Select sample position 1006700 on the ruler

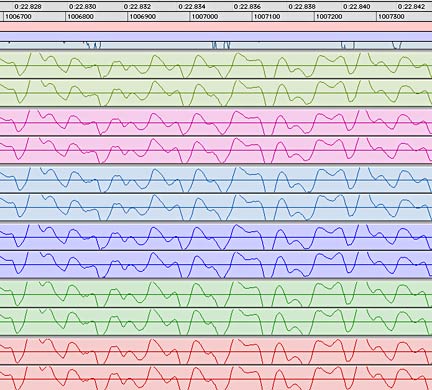pos(19,17)
